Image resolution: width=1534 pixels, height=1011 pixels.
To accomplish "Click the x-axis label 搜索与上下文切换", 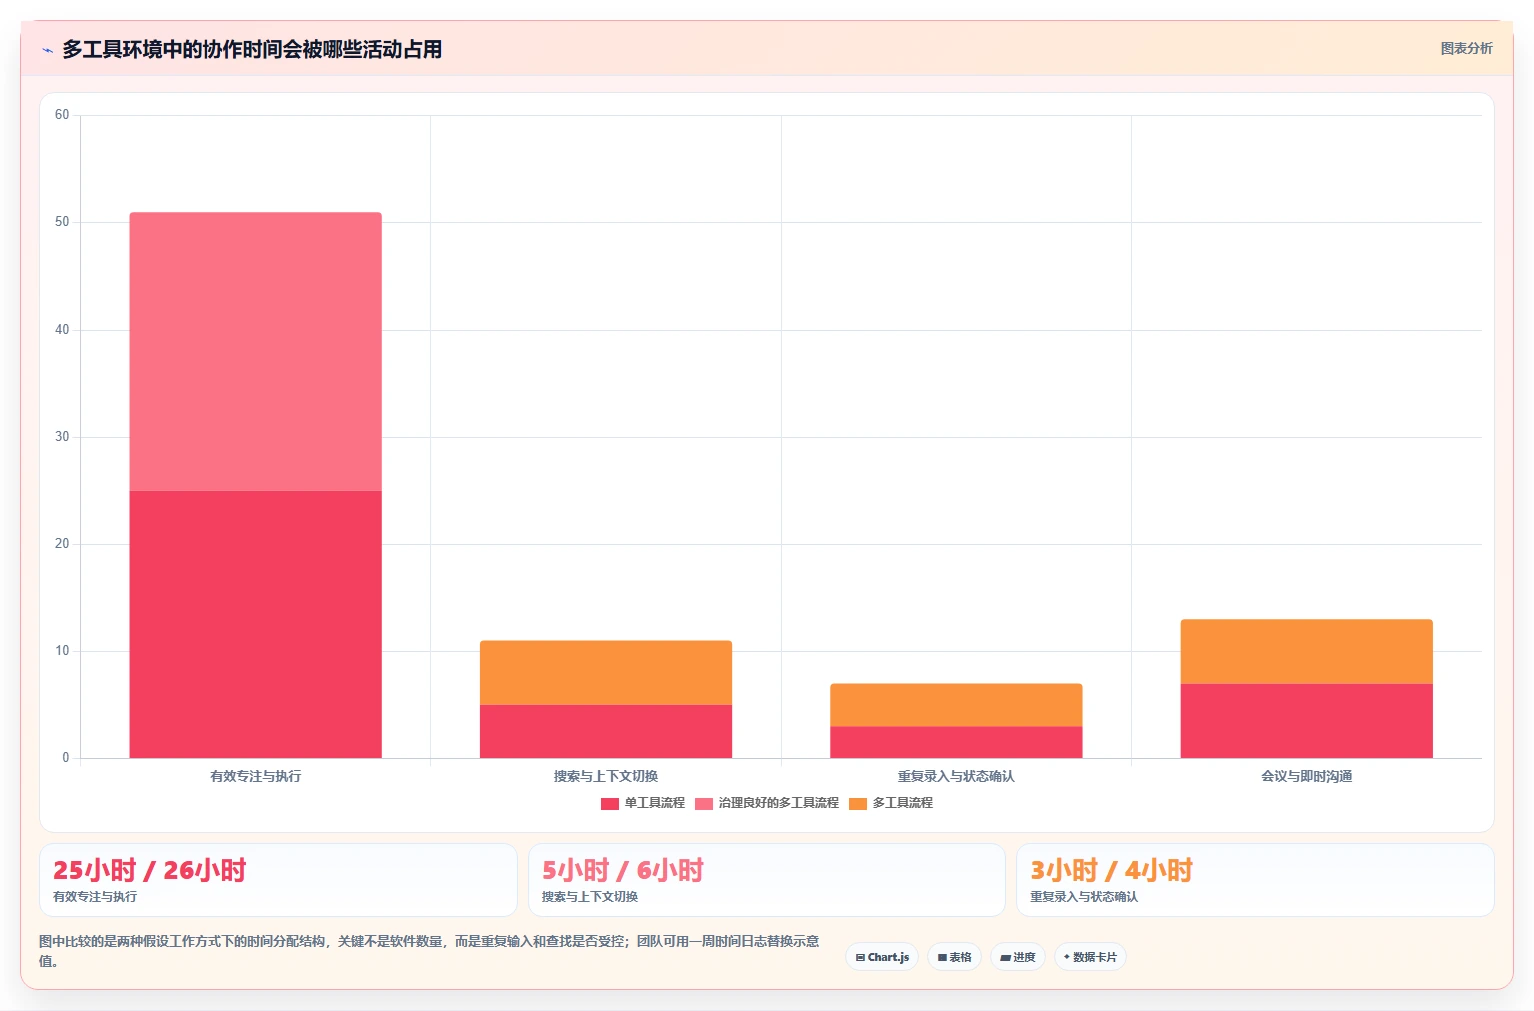I will [606, 776].
